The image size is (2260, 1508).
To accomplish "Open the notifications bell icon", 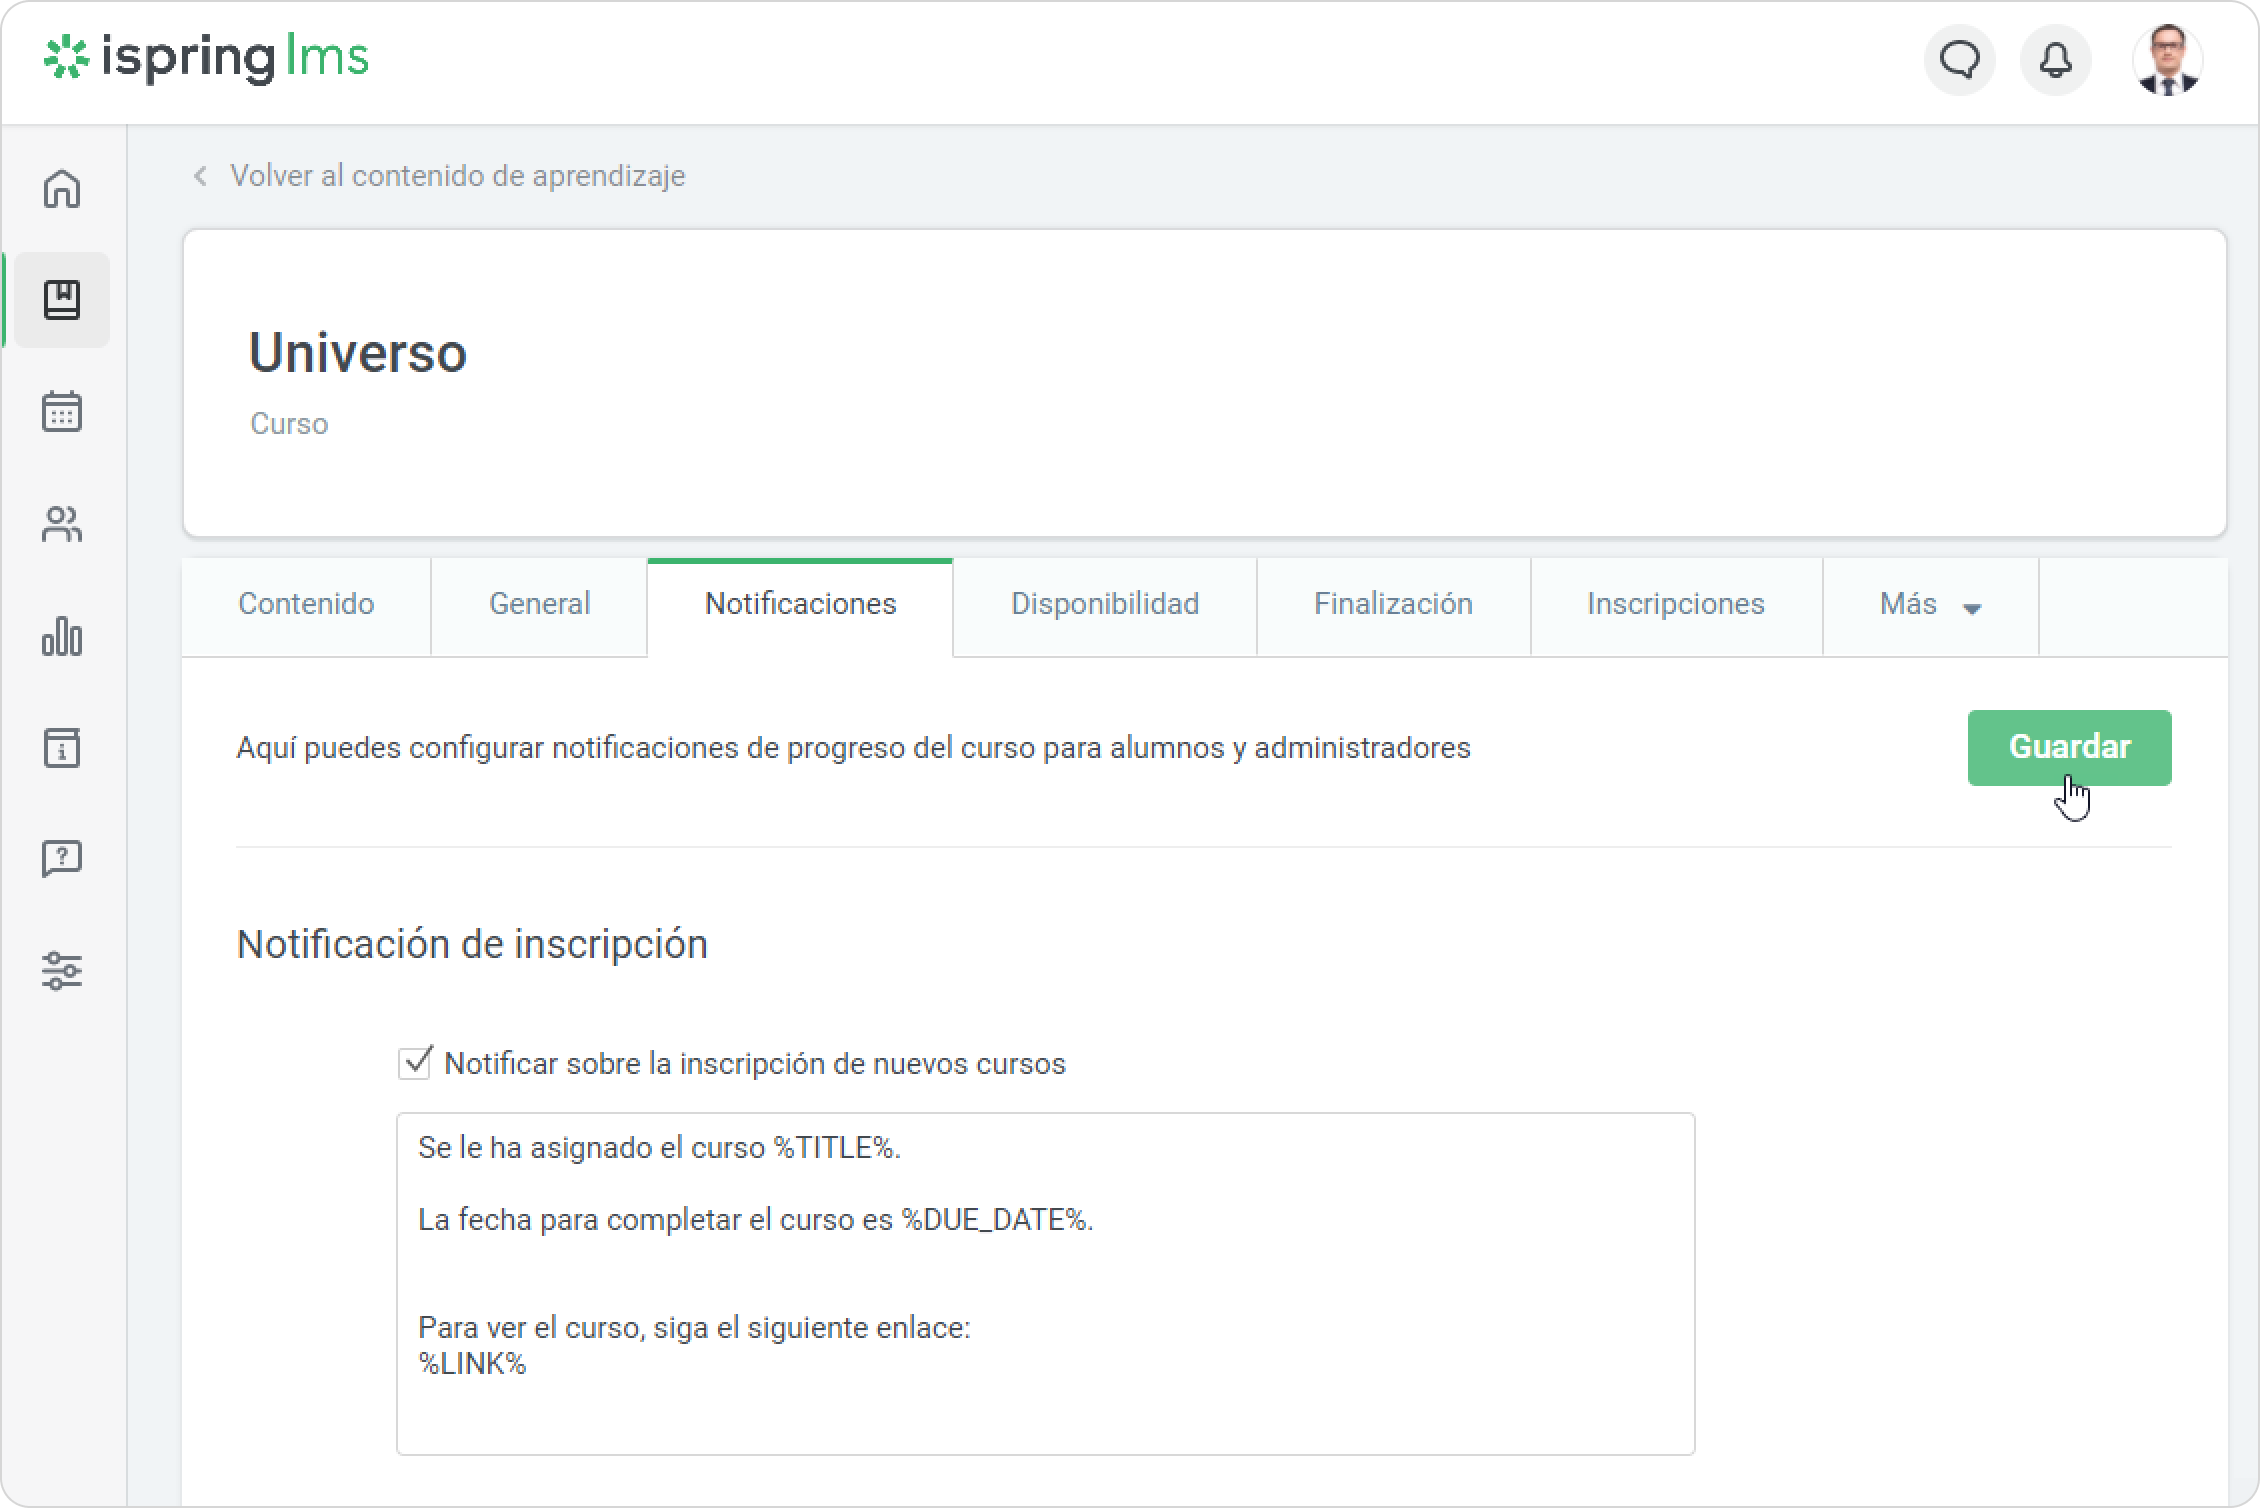I will 2055,61.
